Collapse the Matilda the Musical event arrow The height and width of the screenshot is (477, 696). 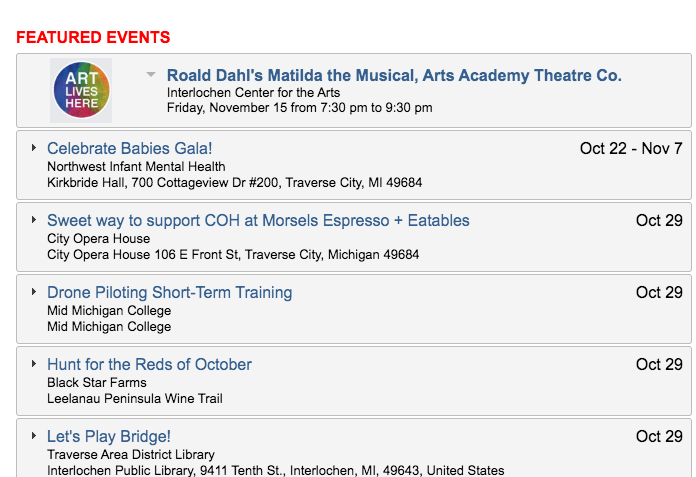151,74
